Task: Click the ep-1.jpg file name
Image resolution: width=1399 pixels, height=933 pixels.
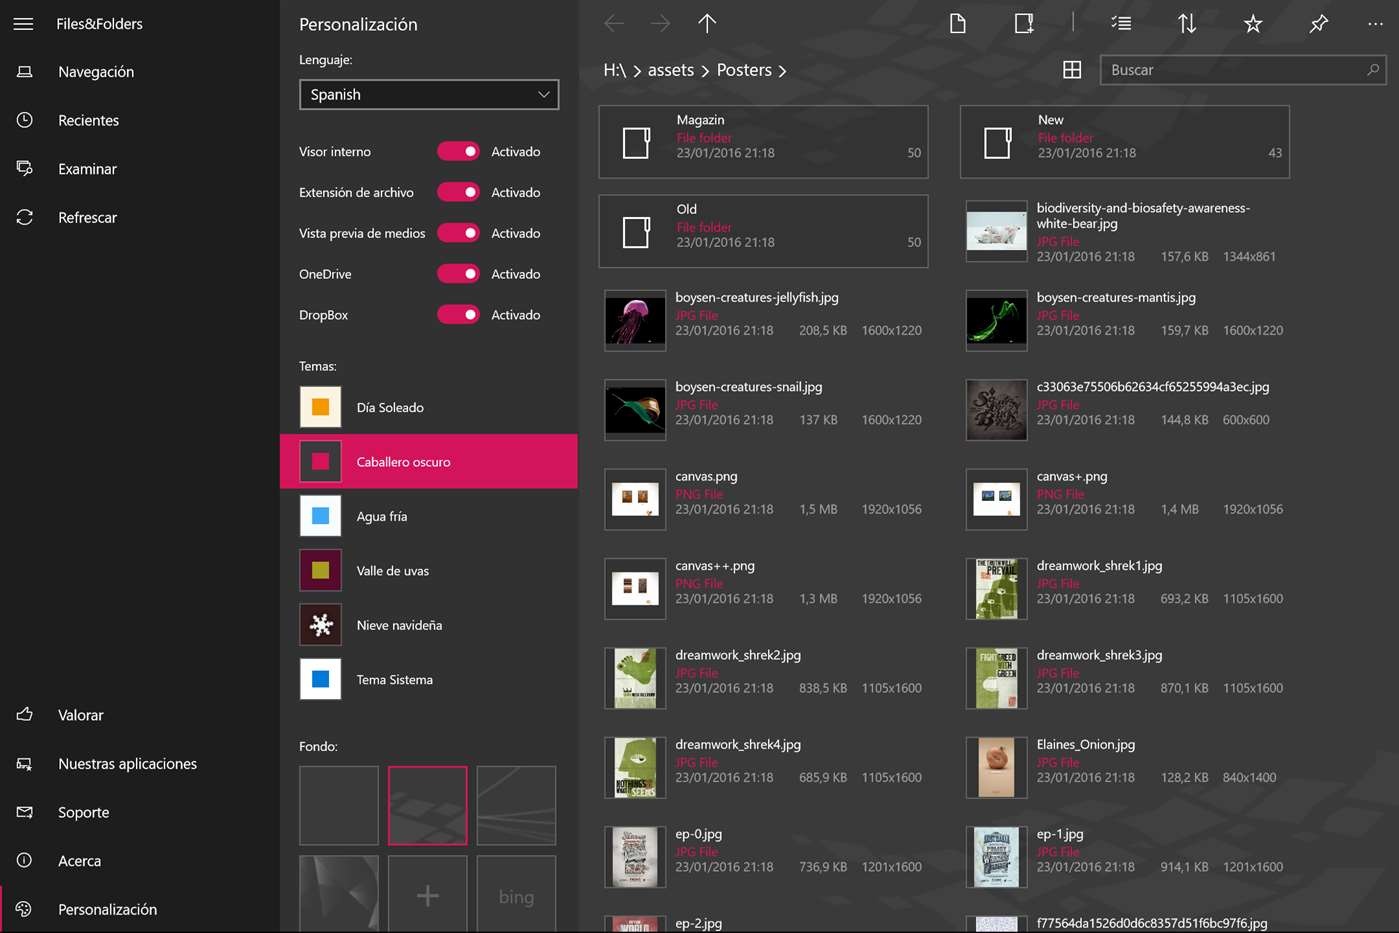Action: [1060, 834]
